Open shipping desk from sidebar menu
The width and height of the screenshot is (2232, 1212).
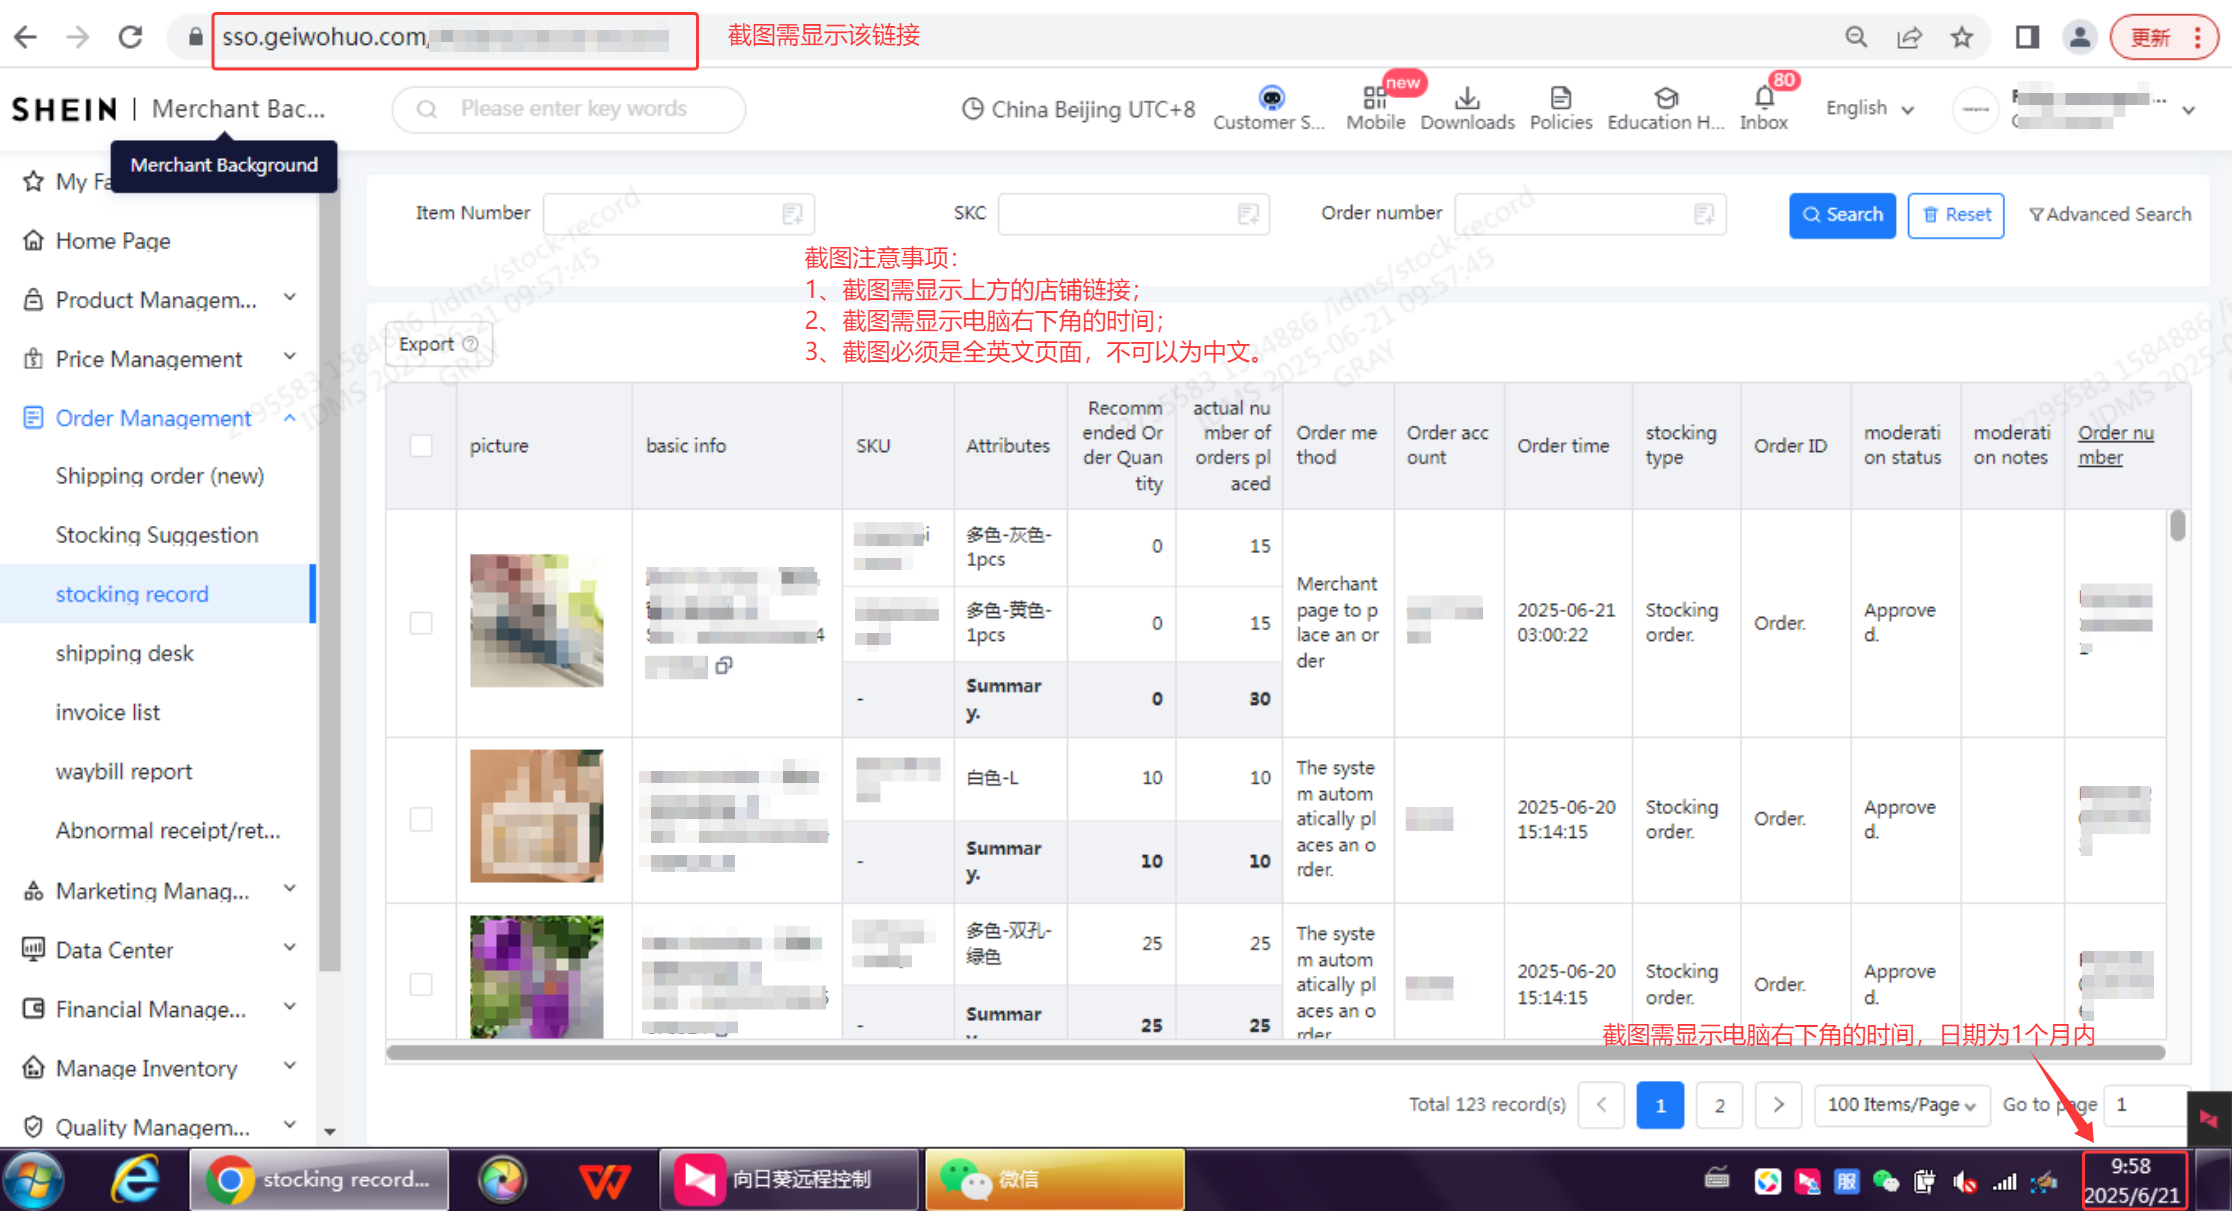click(x=124, y=653)
